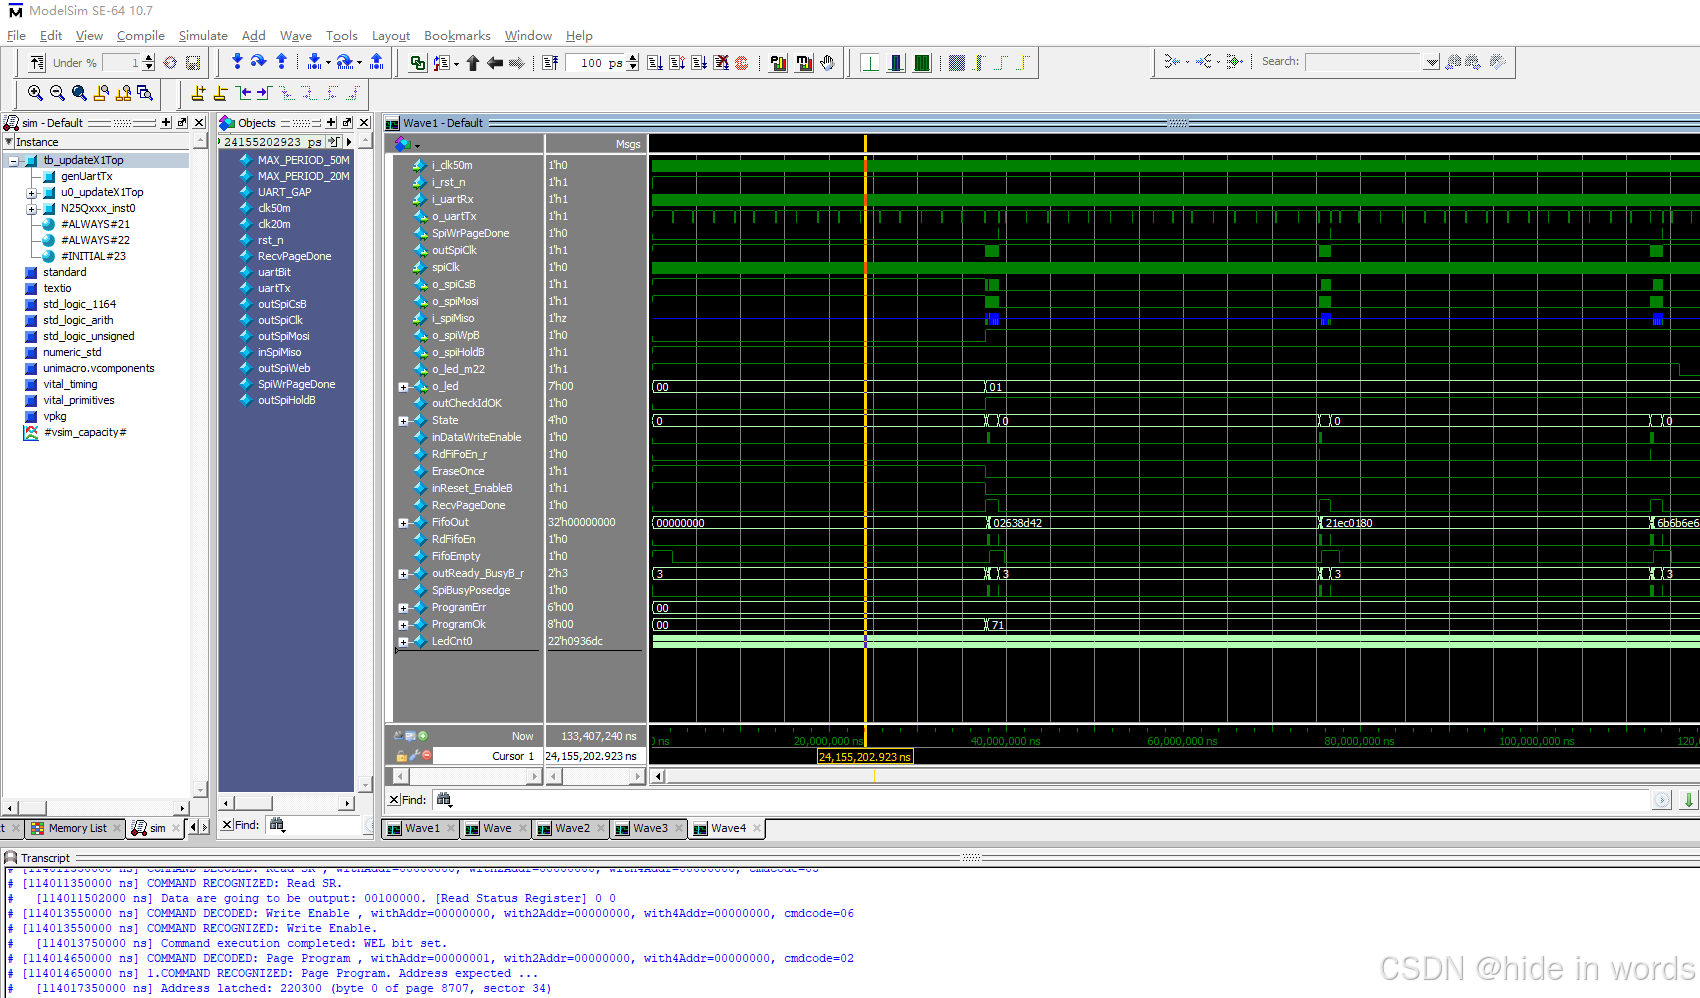Screen dimensions: 1700x998
Task: Toggle the Expanded Time Deltas mode icon
Action: (895, 62)
